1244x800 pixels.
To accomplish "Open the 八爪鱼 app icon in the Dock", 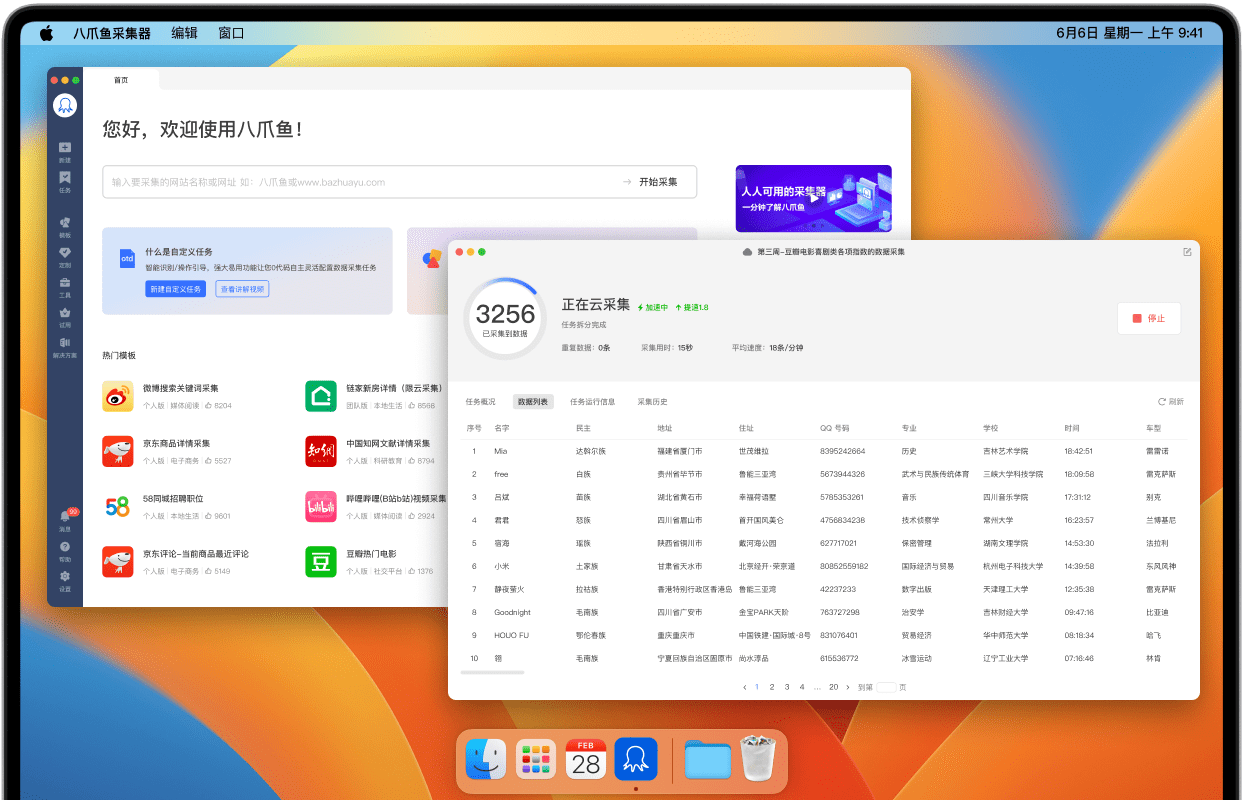I will pos(636,760).
